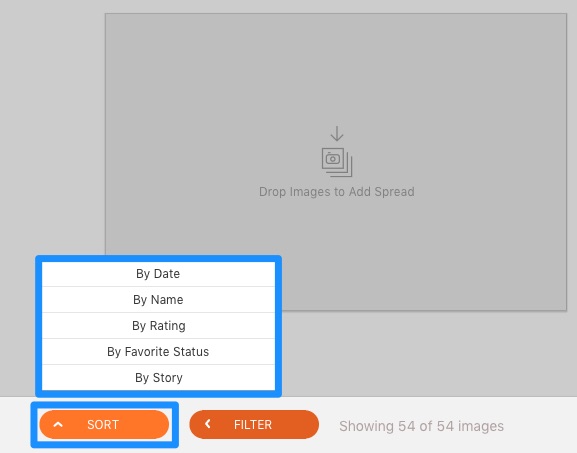The height and width of the screenshot is (453, 577).
Task: Click the down arrow icon above camera
Action: point(337,134)
